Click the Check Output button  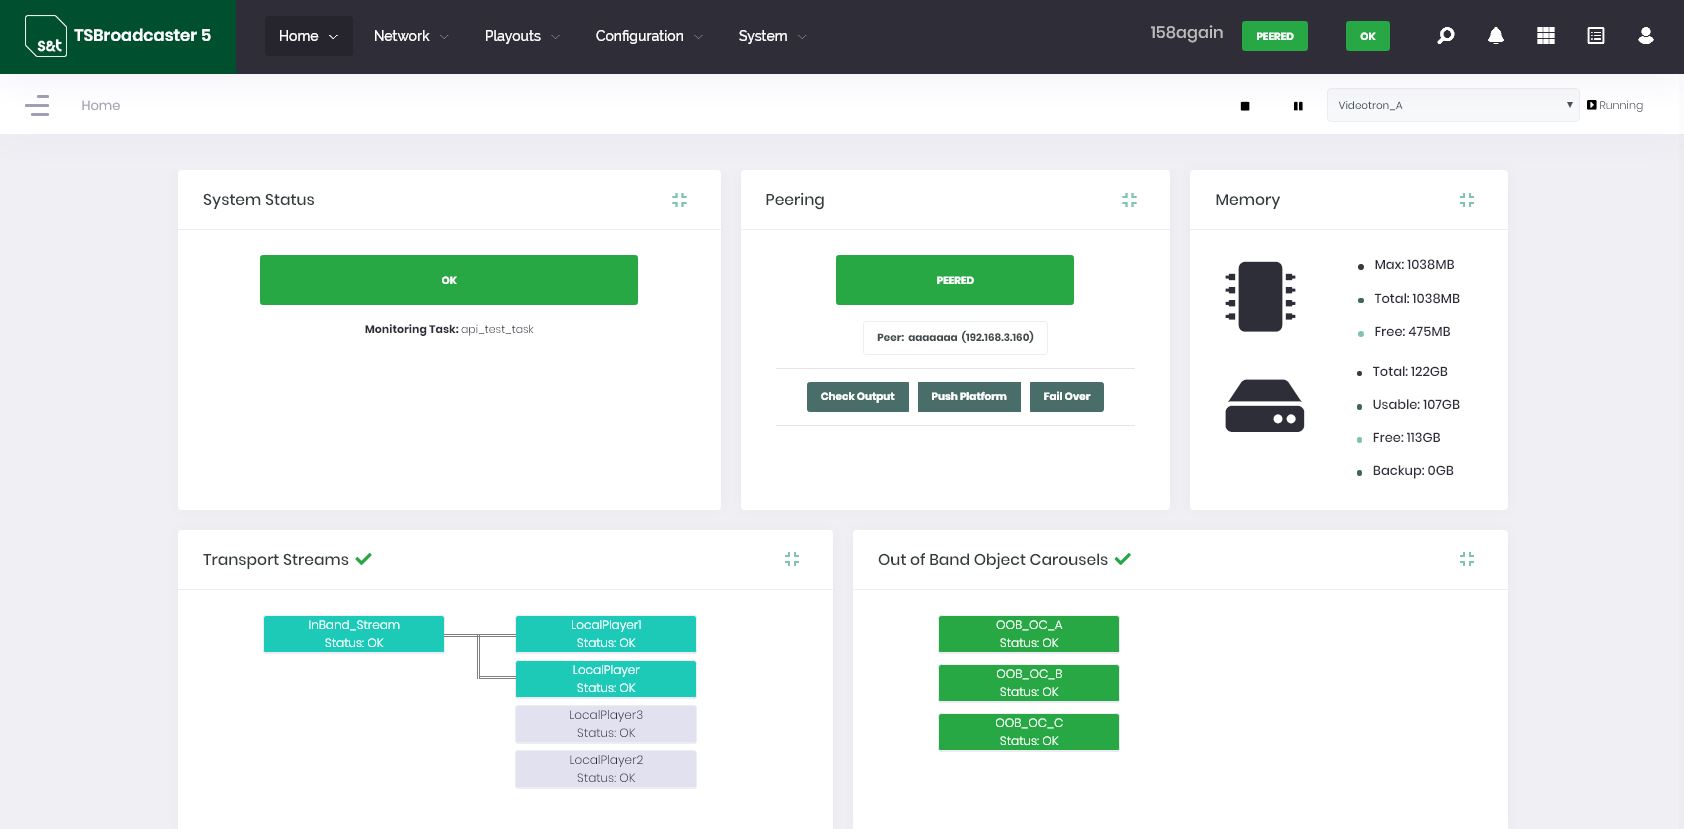(x=857, y=397)
